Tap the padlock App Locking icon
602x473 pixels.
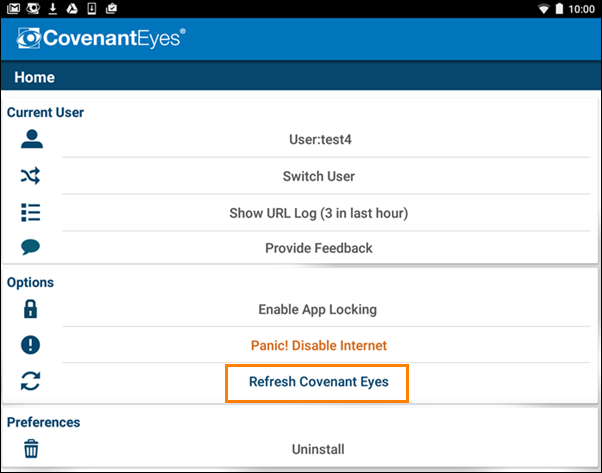tap(30, 309)
